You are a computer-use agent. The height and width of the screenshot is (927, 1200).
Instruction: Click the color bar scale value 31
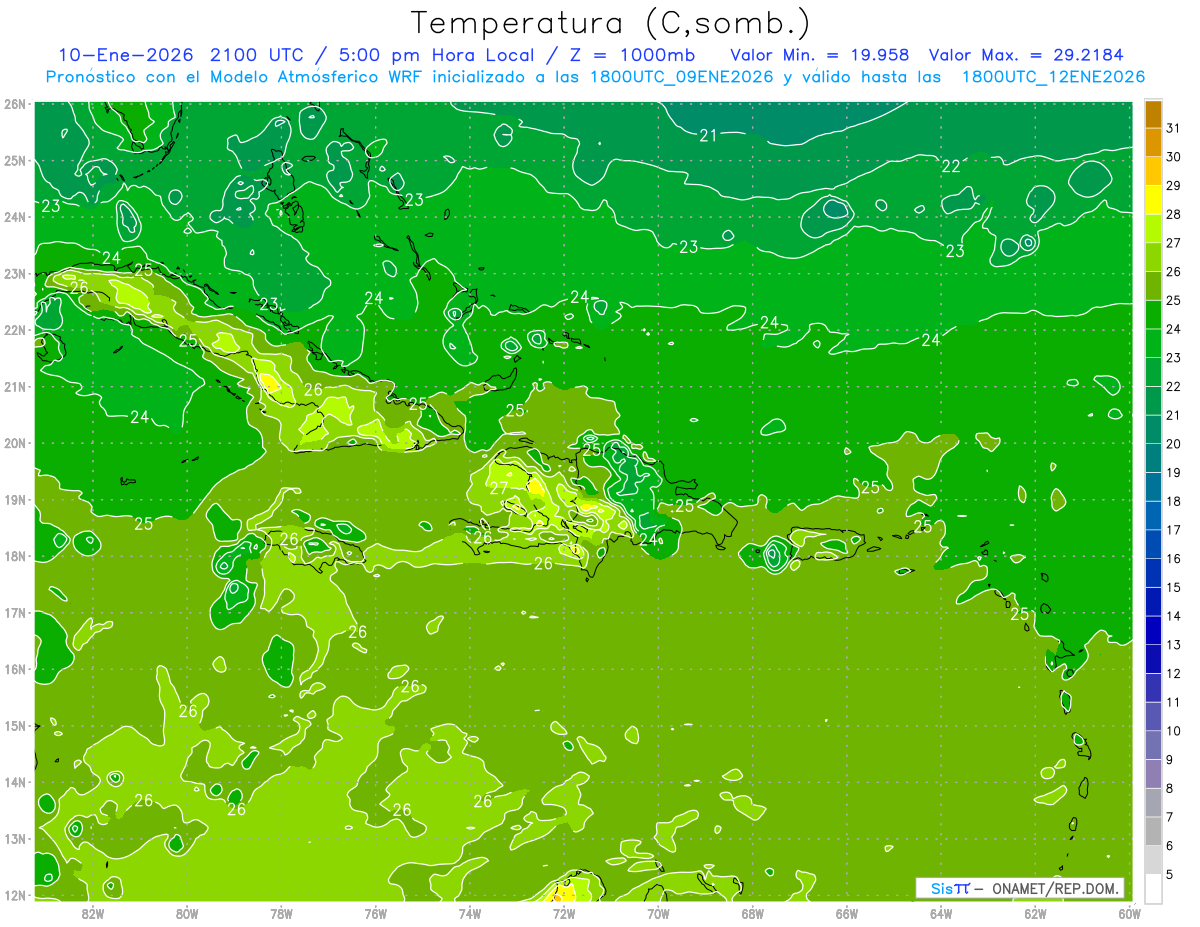[x=1174, y=128]
